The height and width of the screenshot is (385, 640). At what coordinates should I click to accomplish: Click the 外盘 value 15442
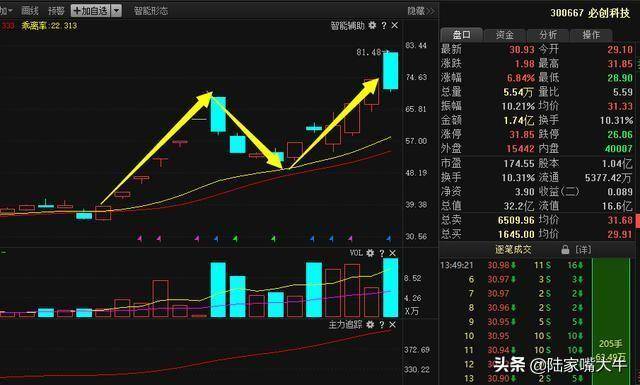click(520, 149)
